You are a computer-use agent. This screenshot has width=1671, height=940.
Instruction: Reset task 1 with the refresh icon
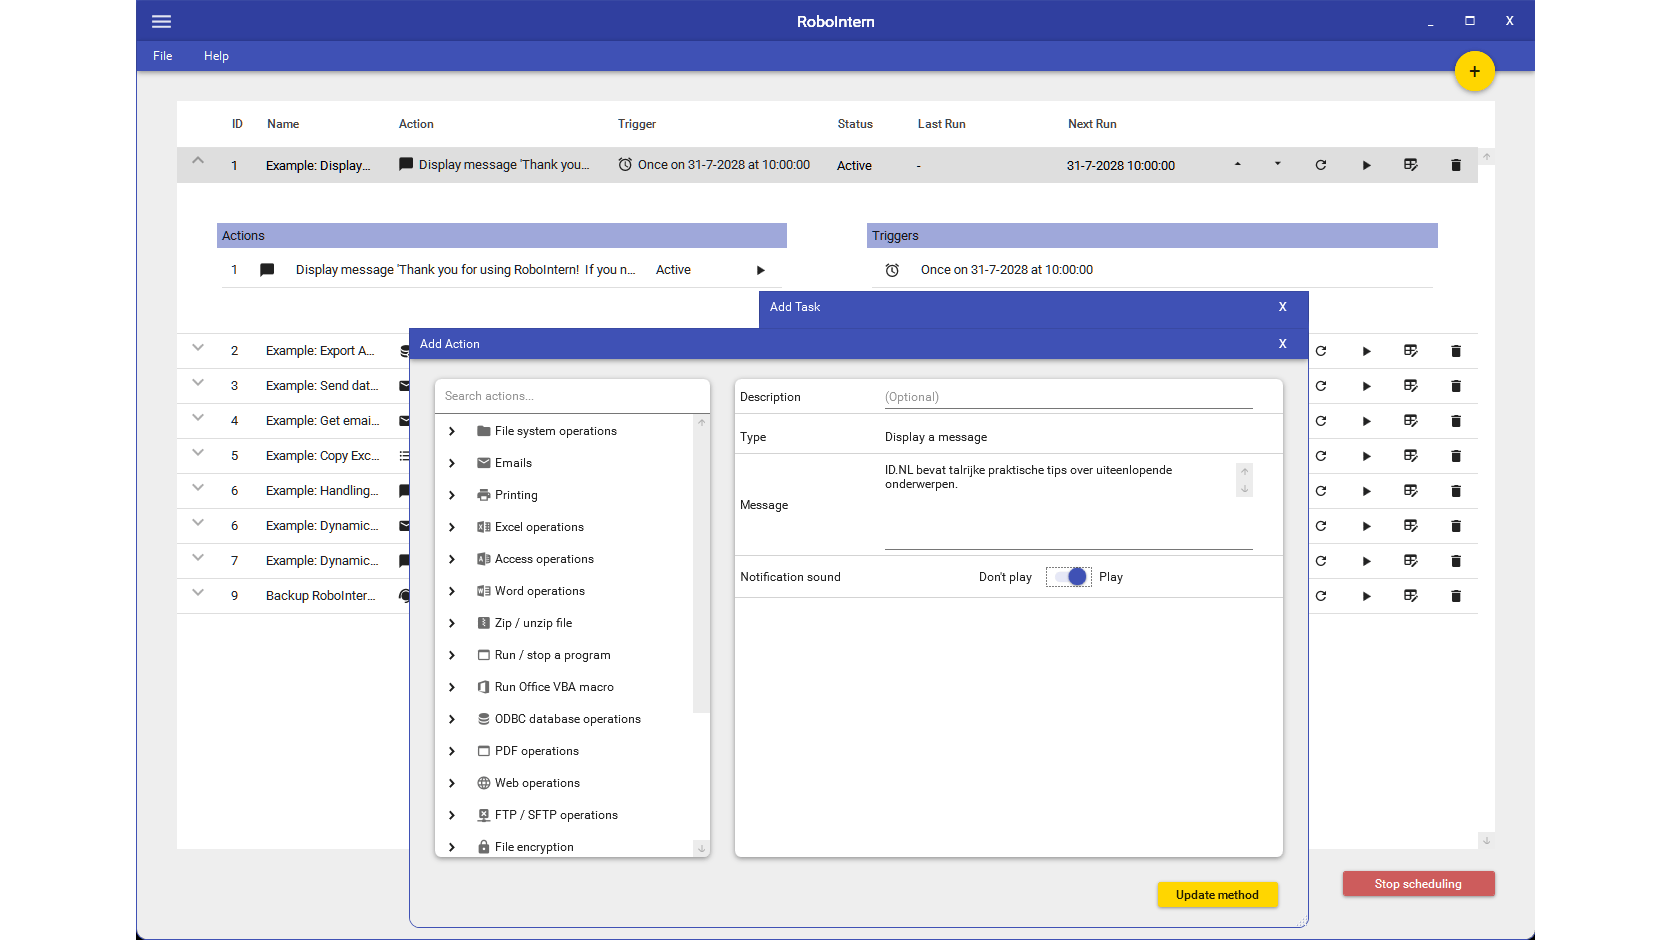click(x=1320, y=165)
